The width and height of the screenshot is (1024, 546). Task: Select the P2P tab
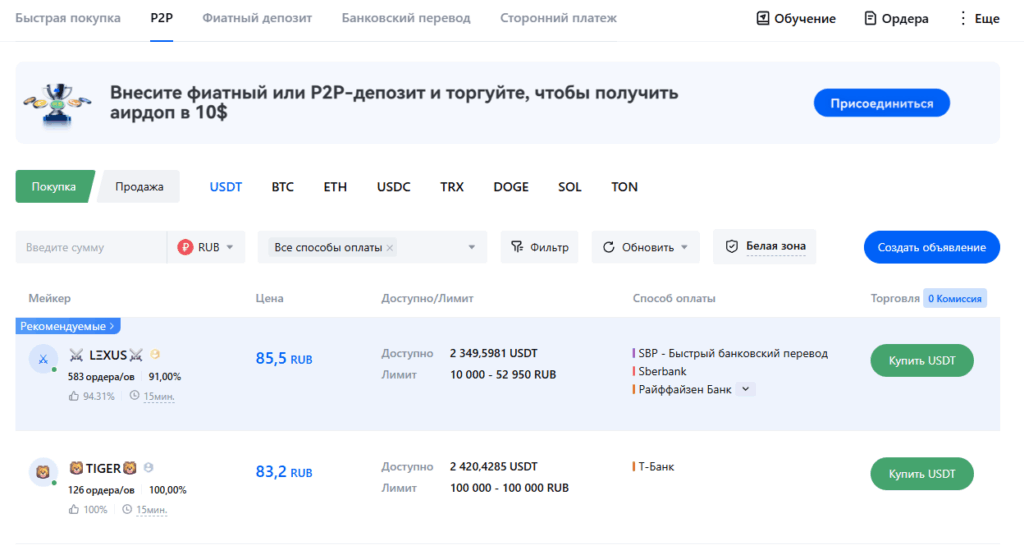pos(161,18)
